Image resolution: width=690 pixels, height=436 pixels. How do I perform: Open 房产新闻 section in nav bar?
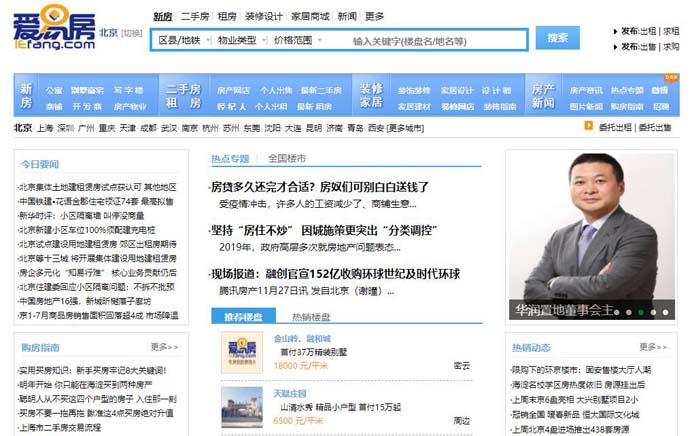tap(543, 95)
